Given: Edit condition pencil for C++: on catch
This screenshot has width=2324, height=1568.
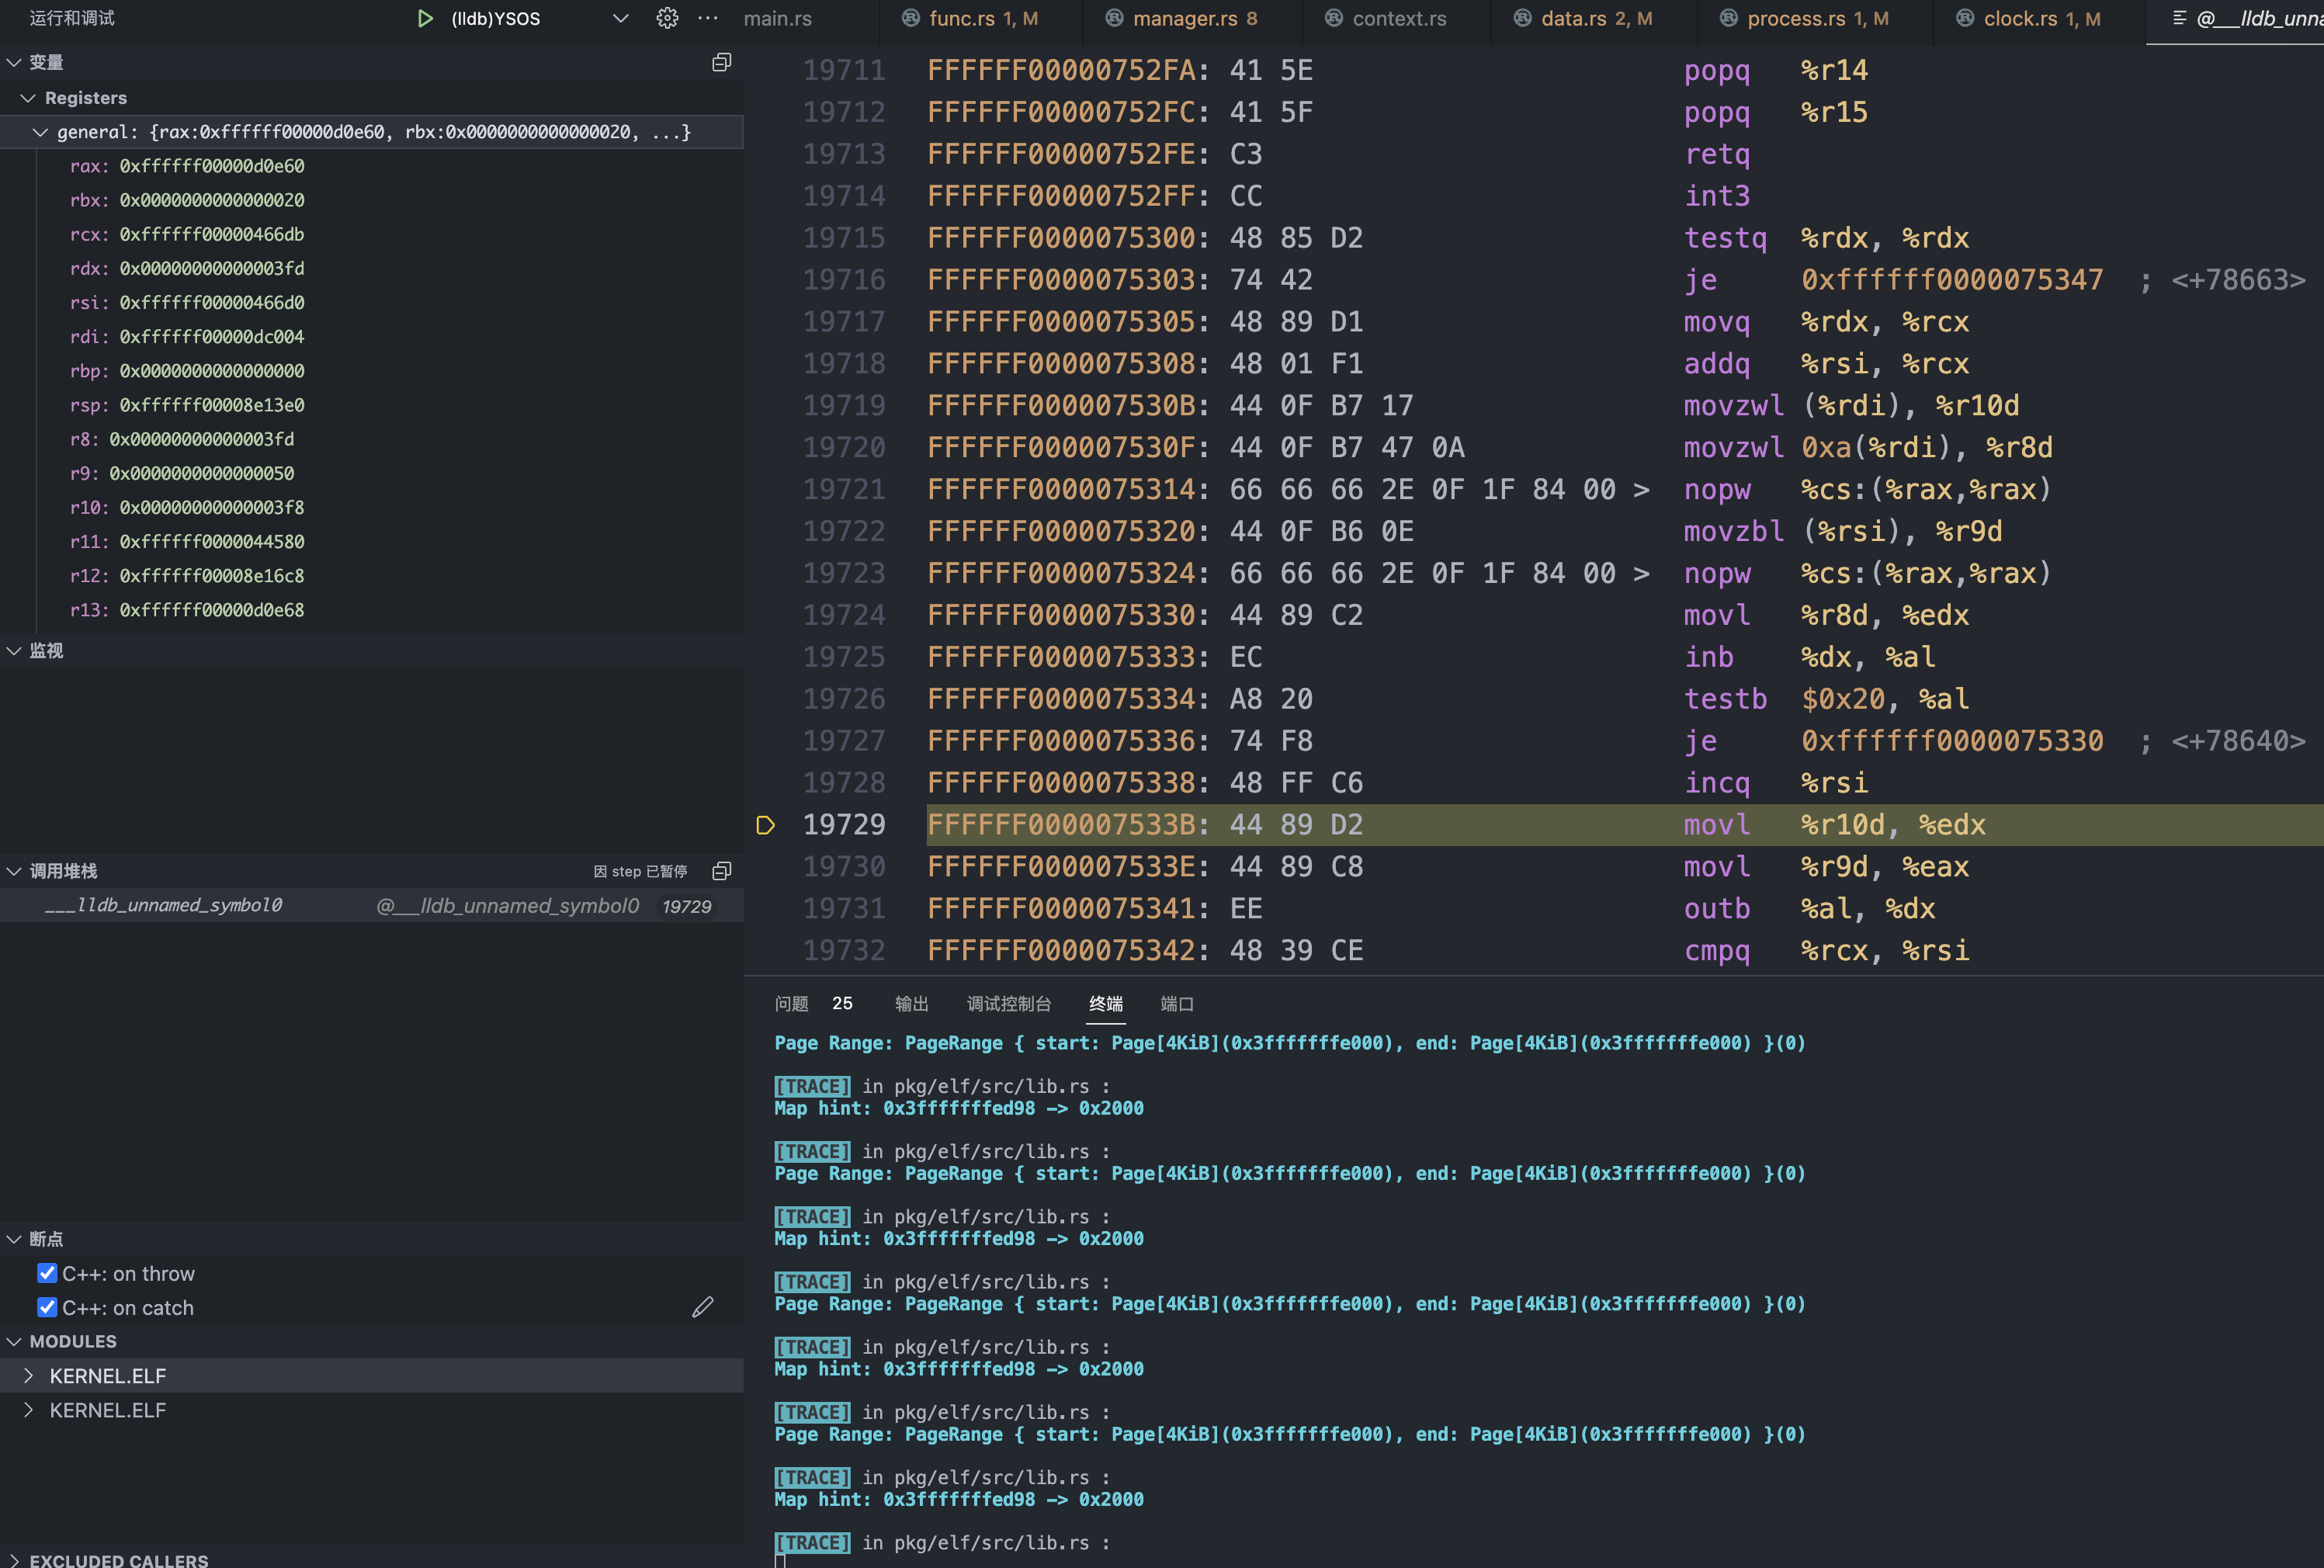Looking at the screenshot, I should 703,1307.
